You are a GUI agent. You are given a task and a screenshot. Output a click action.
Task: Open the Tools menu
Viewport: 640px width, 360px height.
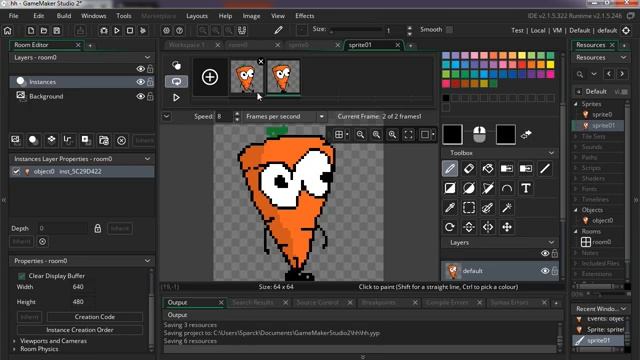[x=124, y=16]
